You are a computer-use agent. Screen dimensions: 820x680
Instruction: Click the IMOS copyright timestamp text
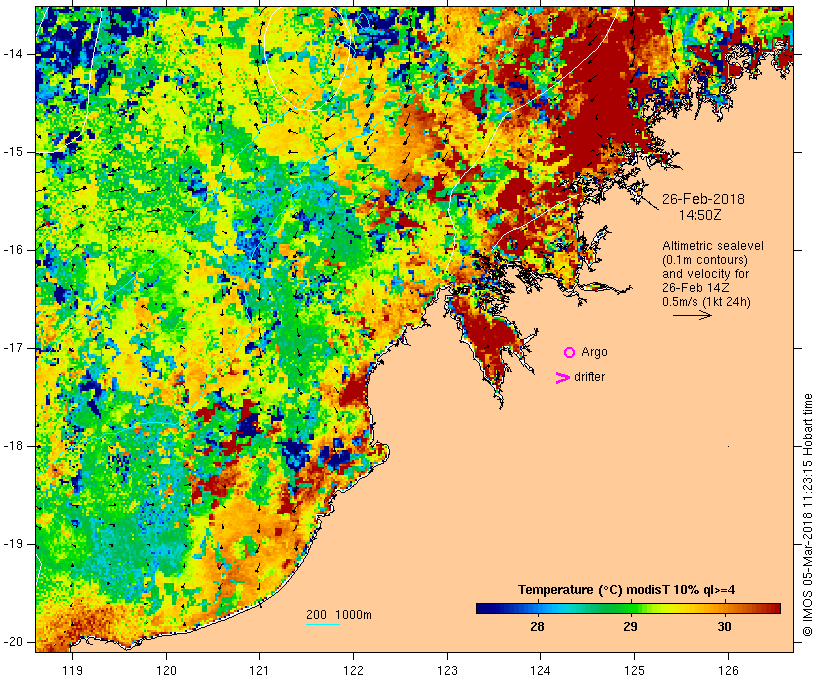tap(808, 515)
